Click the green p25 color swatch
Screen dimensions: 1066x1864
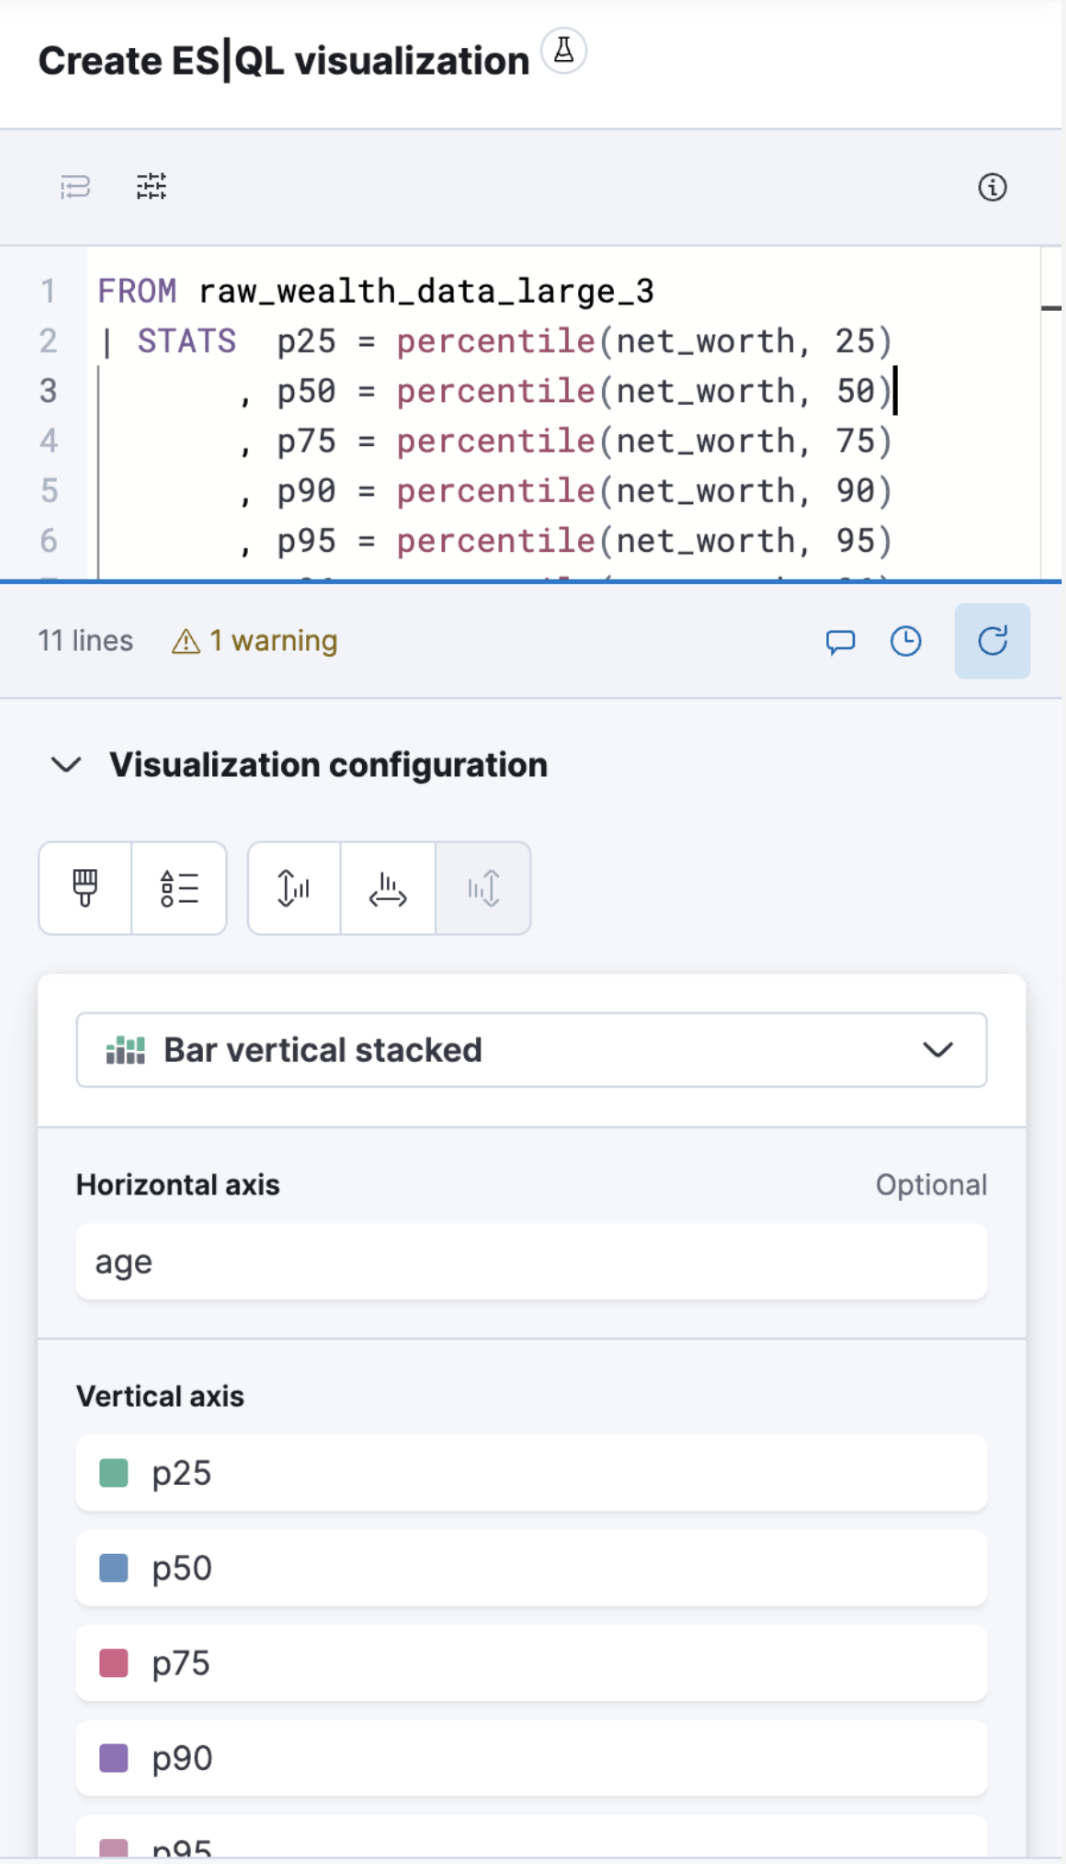click(114, 1473)
